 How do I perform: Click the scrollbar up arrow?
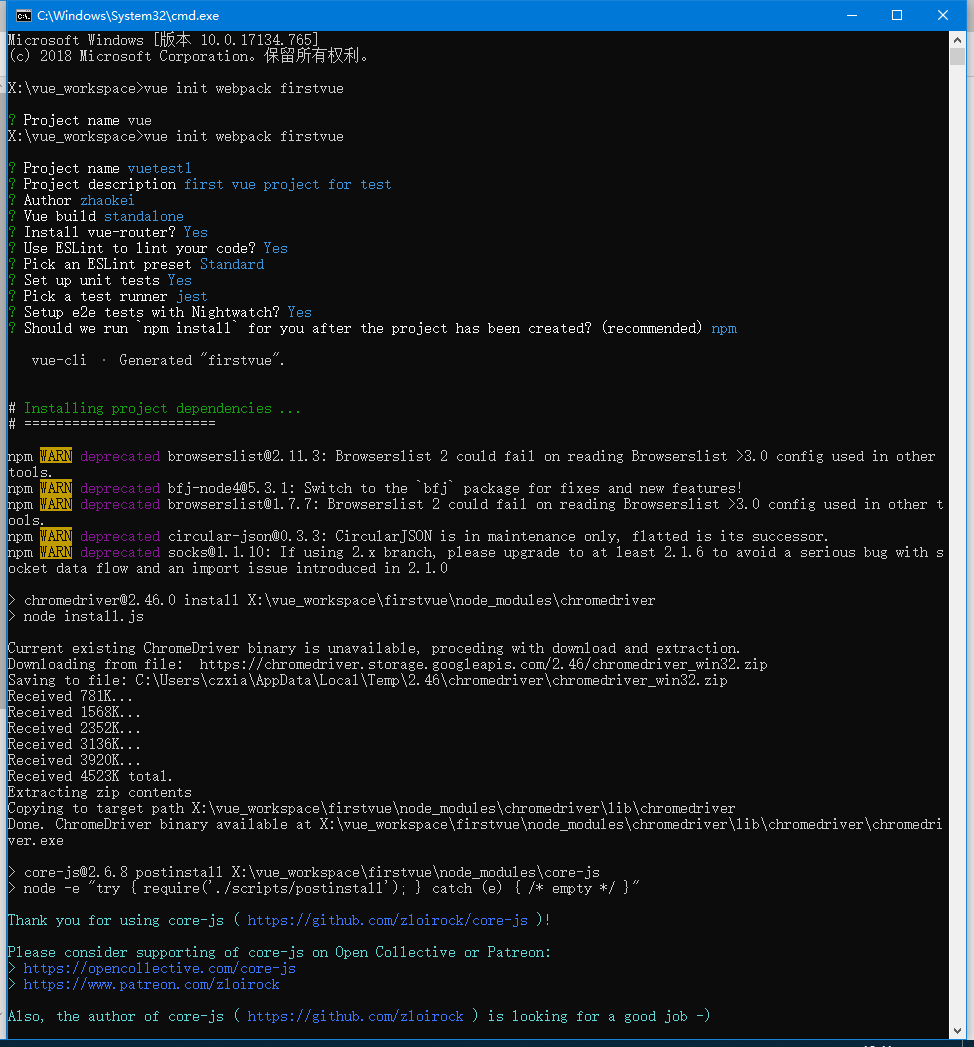pyautogui.click(x=957, y=40)
